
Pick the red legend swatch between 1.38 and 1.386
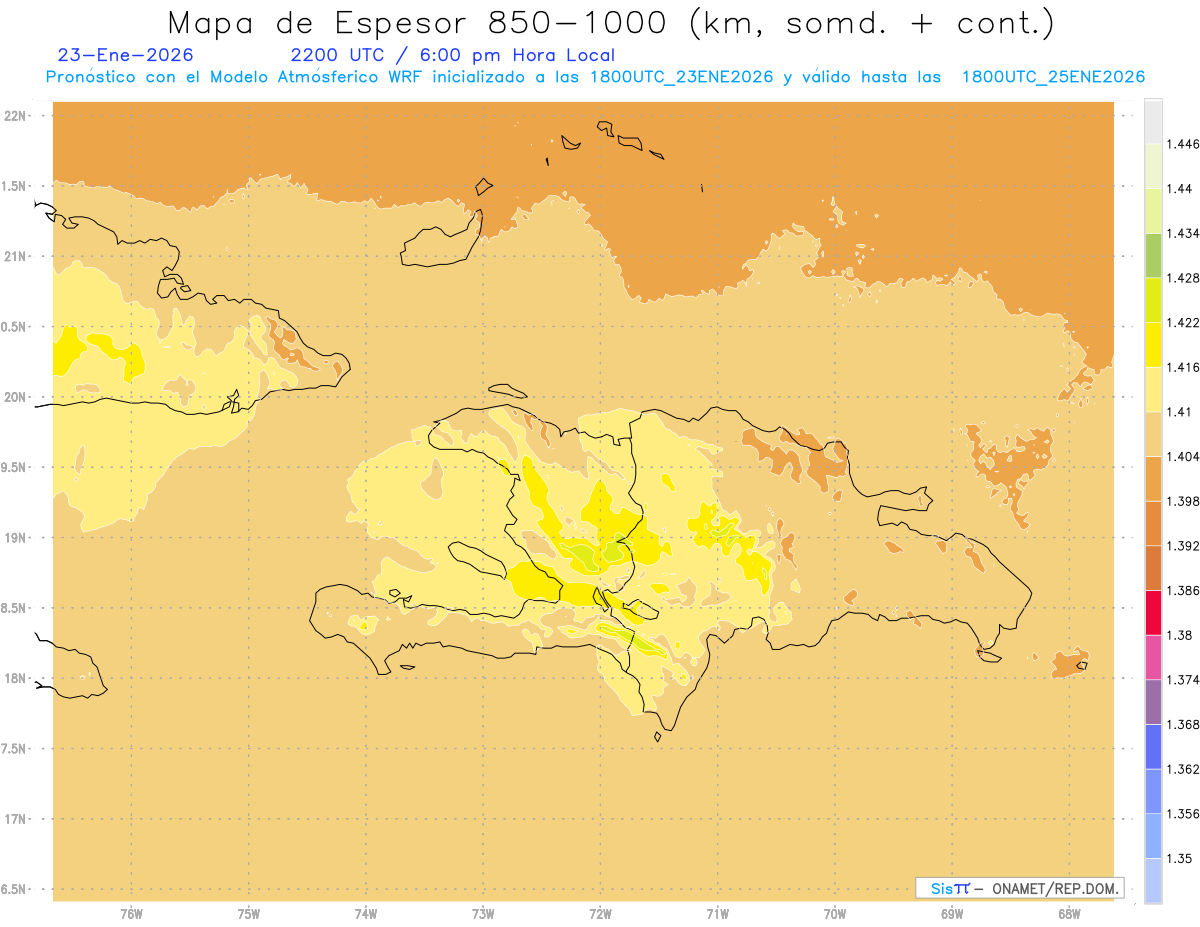point(1153,612)
